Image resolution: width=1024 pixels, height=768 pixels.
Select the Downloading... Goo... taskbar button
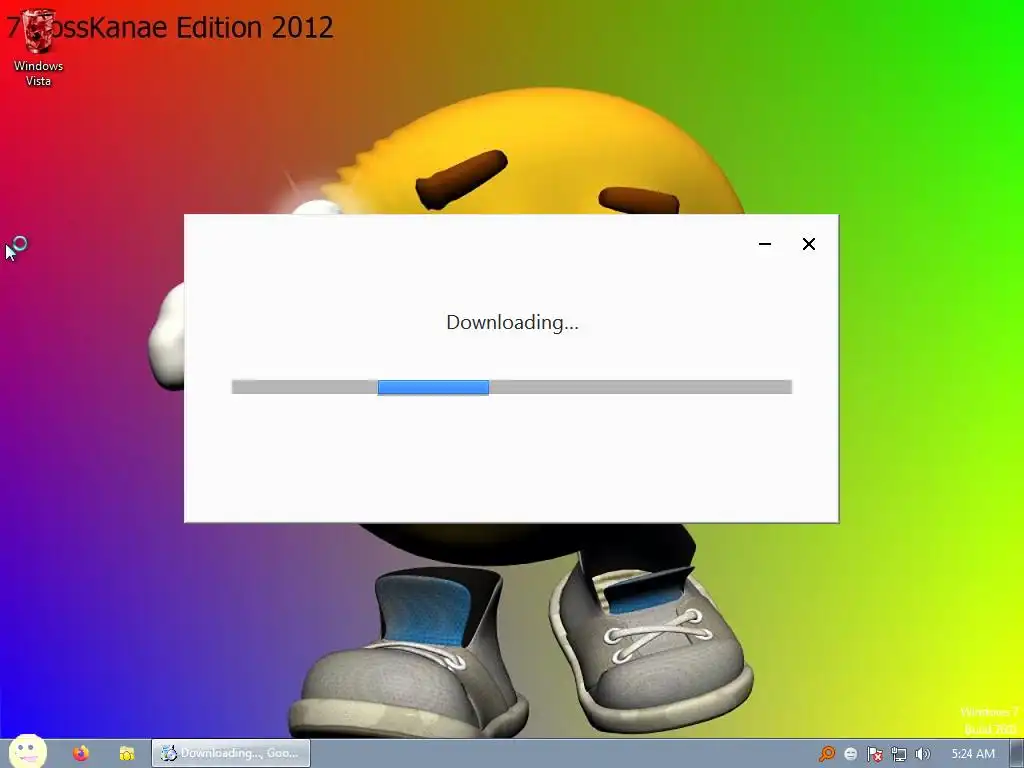[231, 753]
